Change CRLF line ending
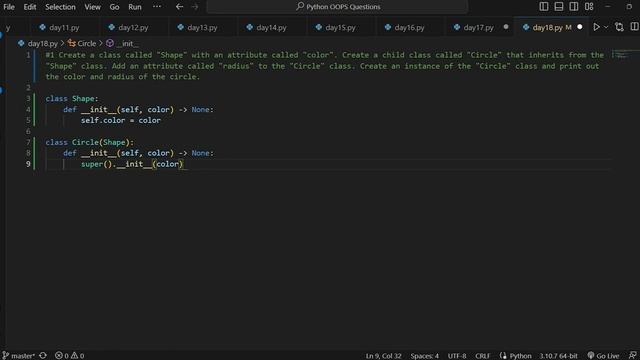Screen dimensions: 640x360 [482, 356]
